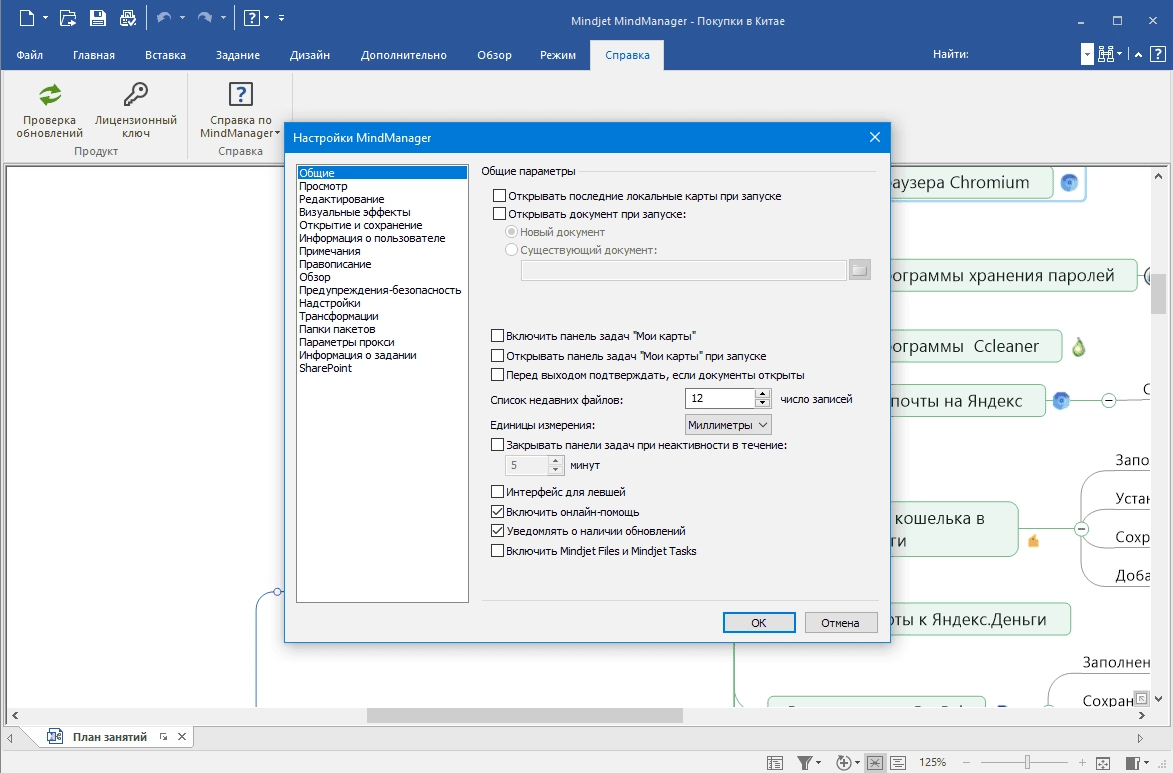Click the fit map to window icon
Screen dimensions: 1173x773
point(1103,763)
